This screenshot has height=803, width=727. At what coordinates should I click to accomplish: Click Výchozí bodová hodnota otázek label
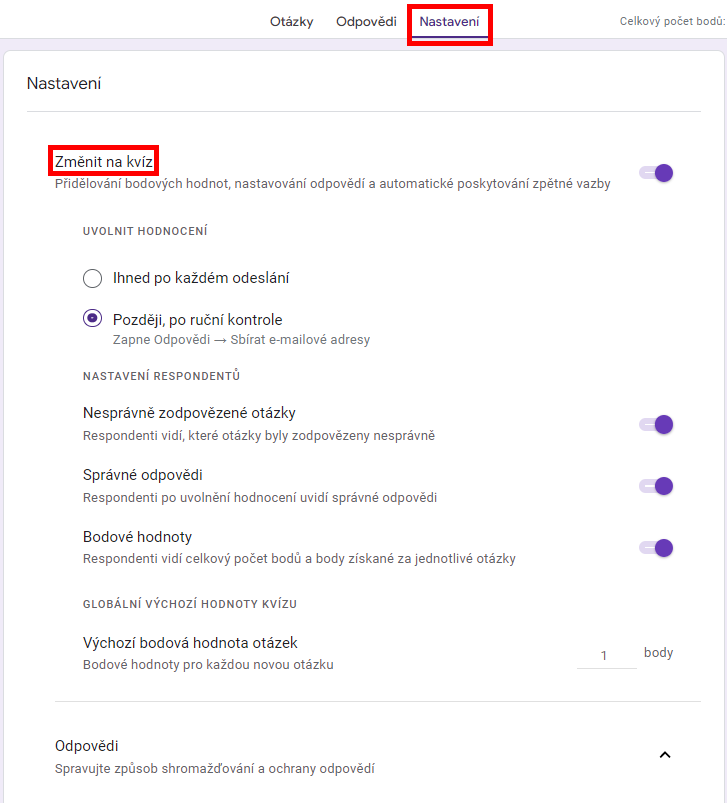click(x=190, y=643)
